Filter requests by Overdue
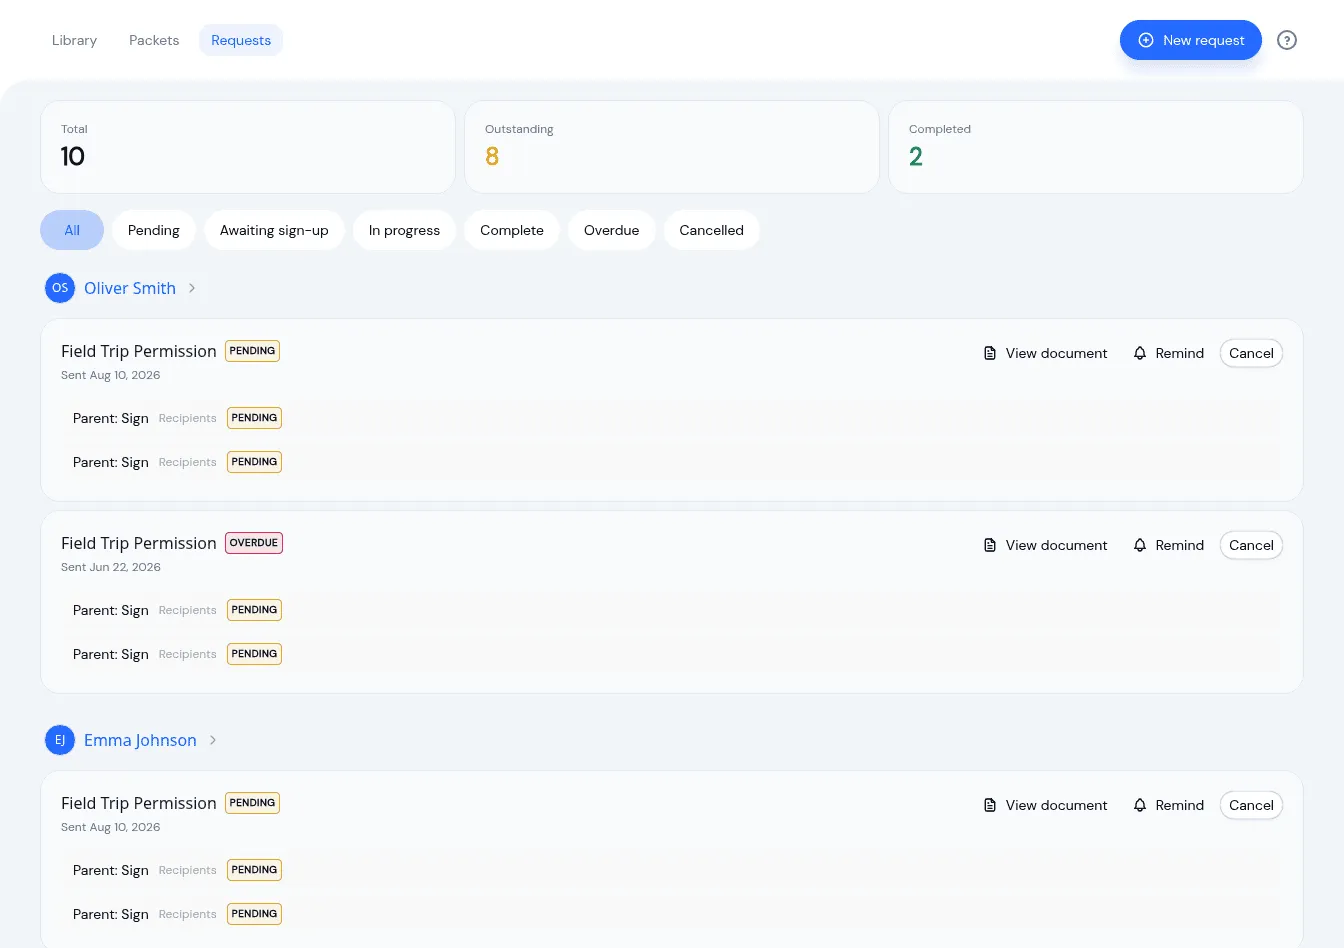The height and width of the screenshot is (948, 1344). tap(611, 230)
